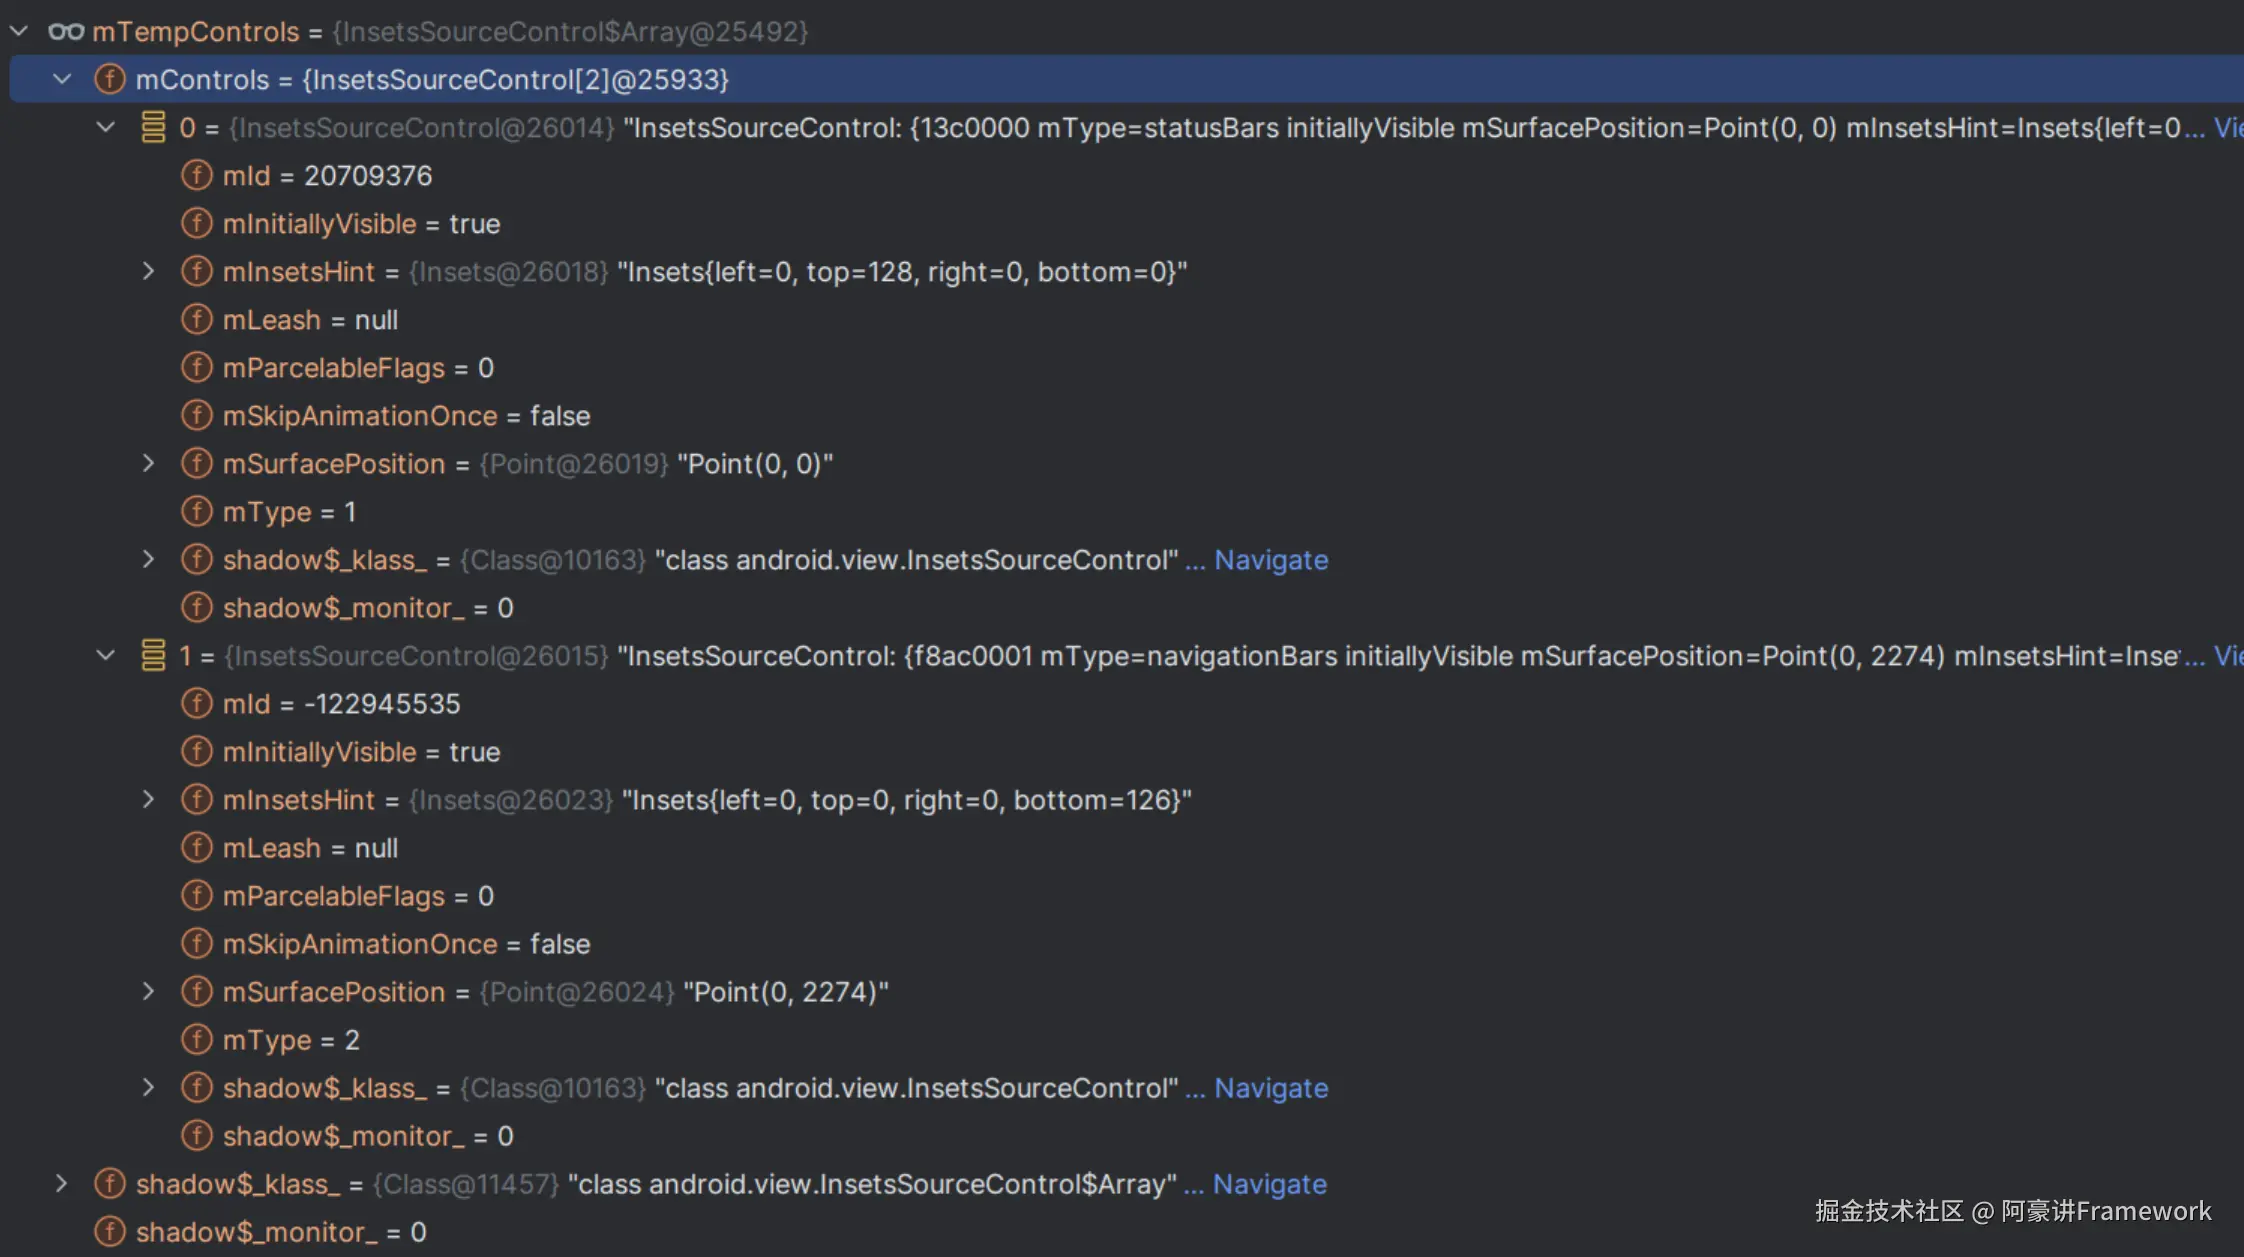Collapse element 1 navigationBars InsetsSourceControl
The image size is (2244, 1257).
106,655
